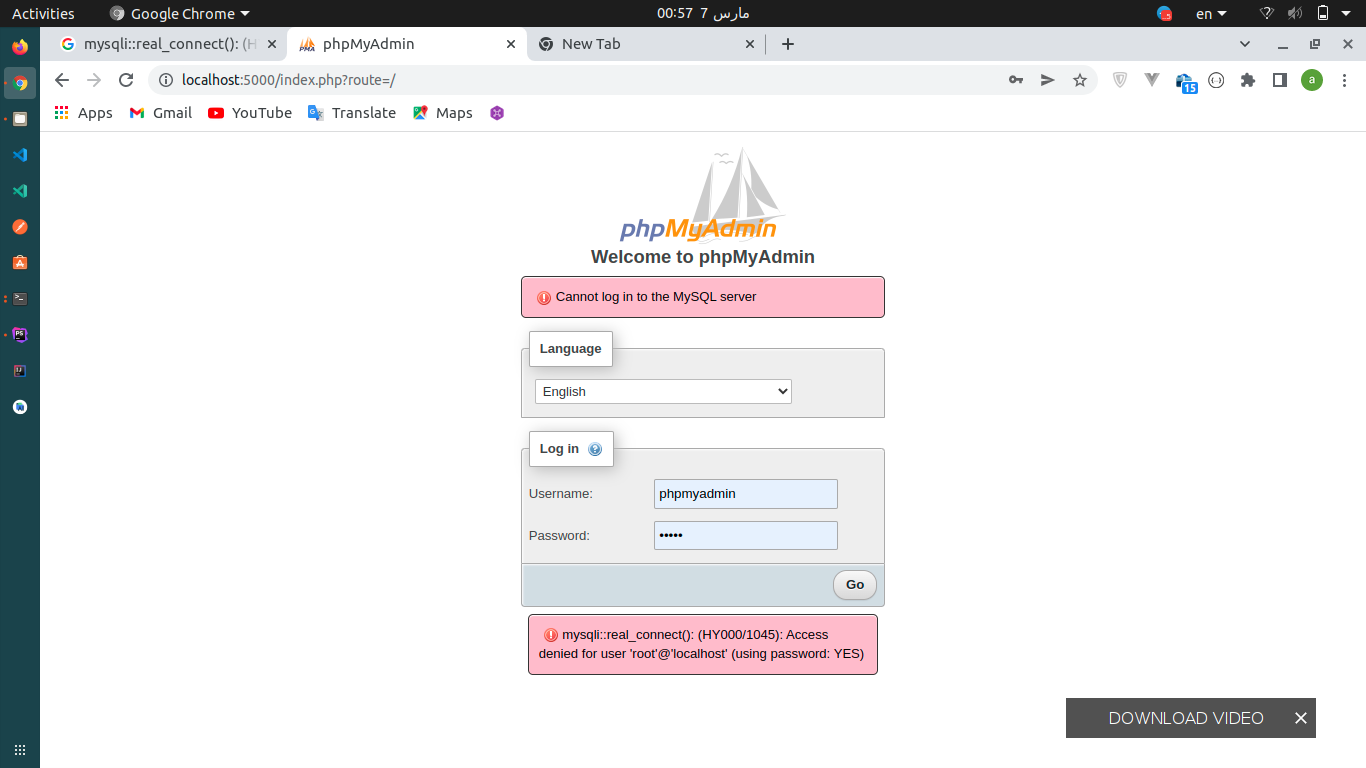
Task: Dismiss the DOWNLOAD VIDEO banner
Action: tap(1301, 718)
